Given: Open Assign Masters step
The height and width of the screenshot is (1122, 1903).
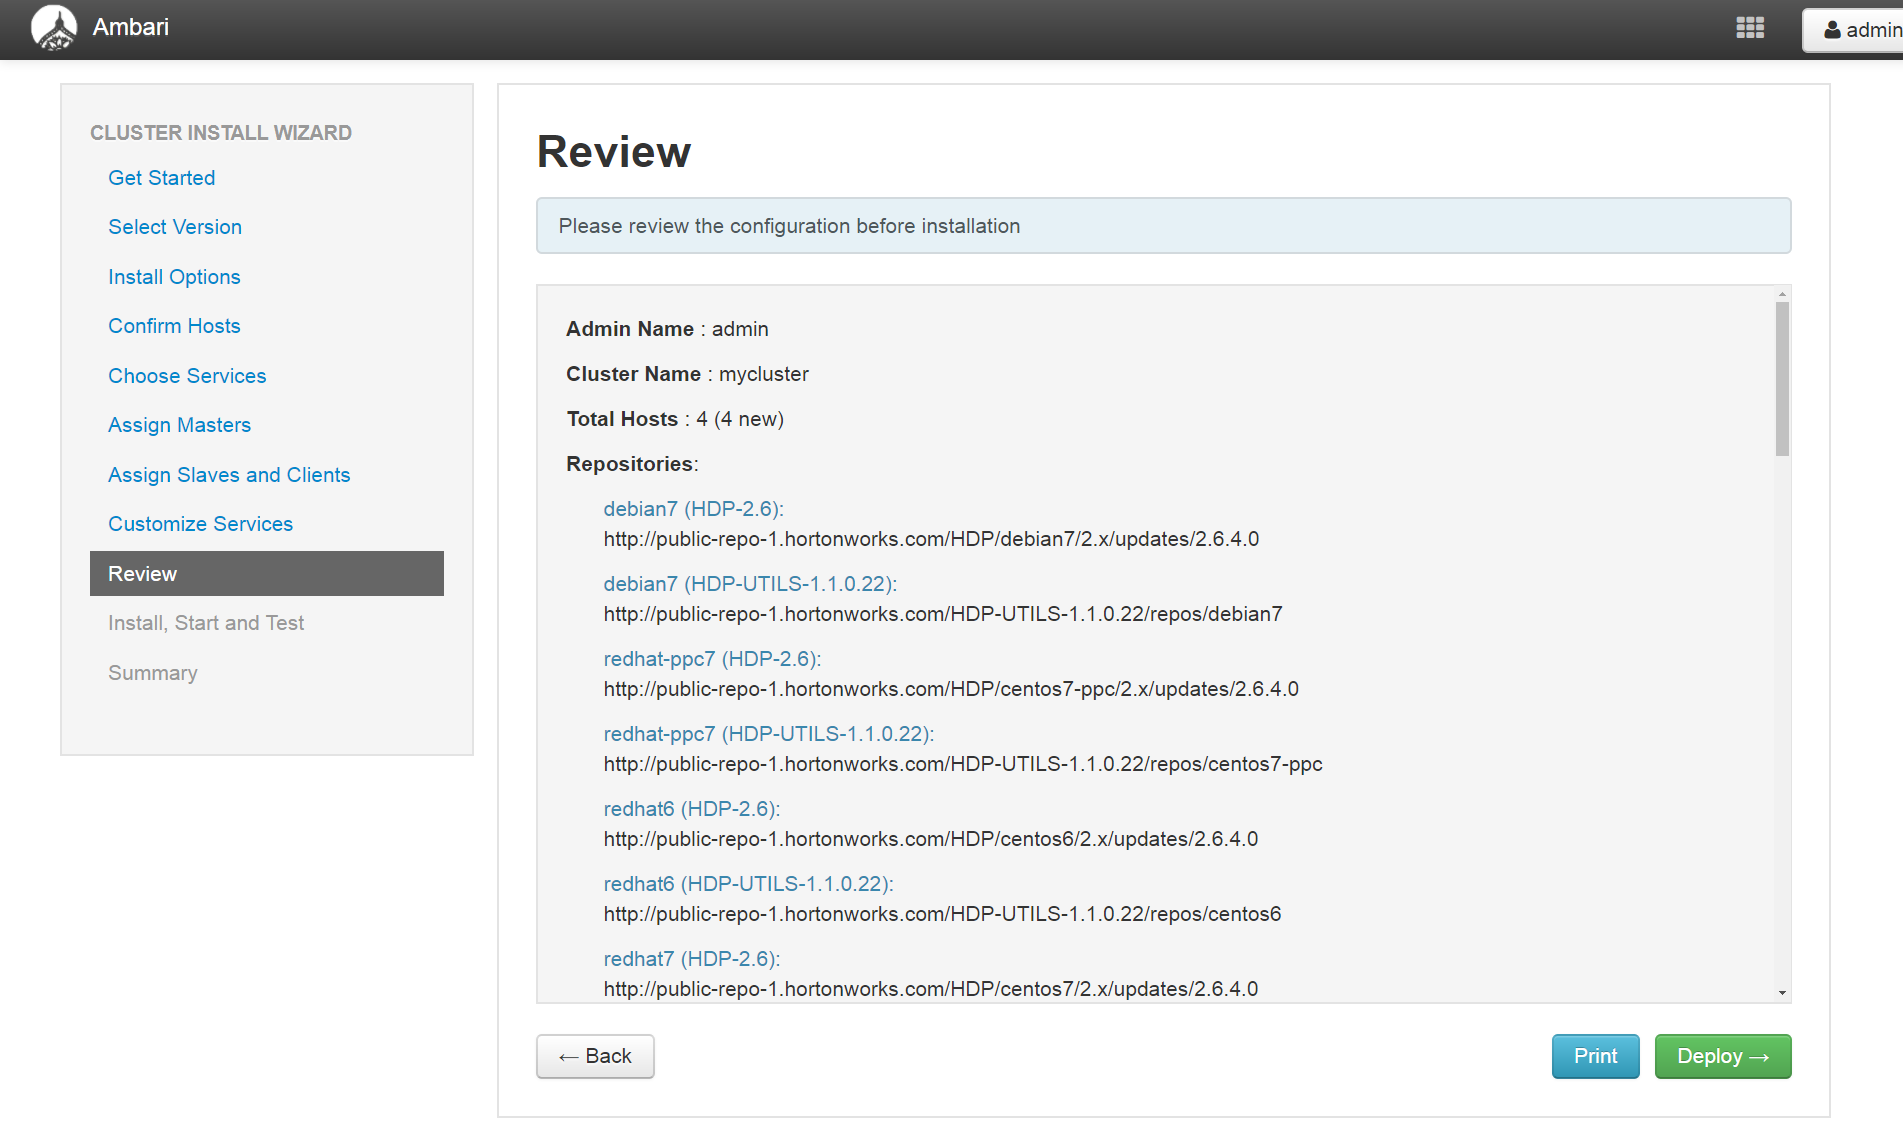Looking at the screenshot, I should 179,425.
